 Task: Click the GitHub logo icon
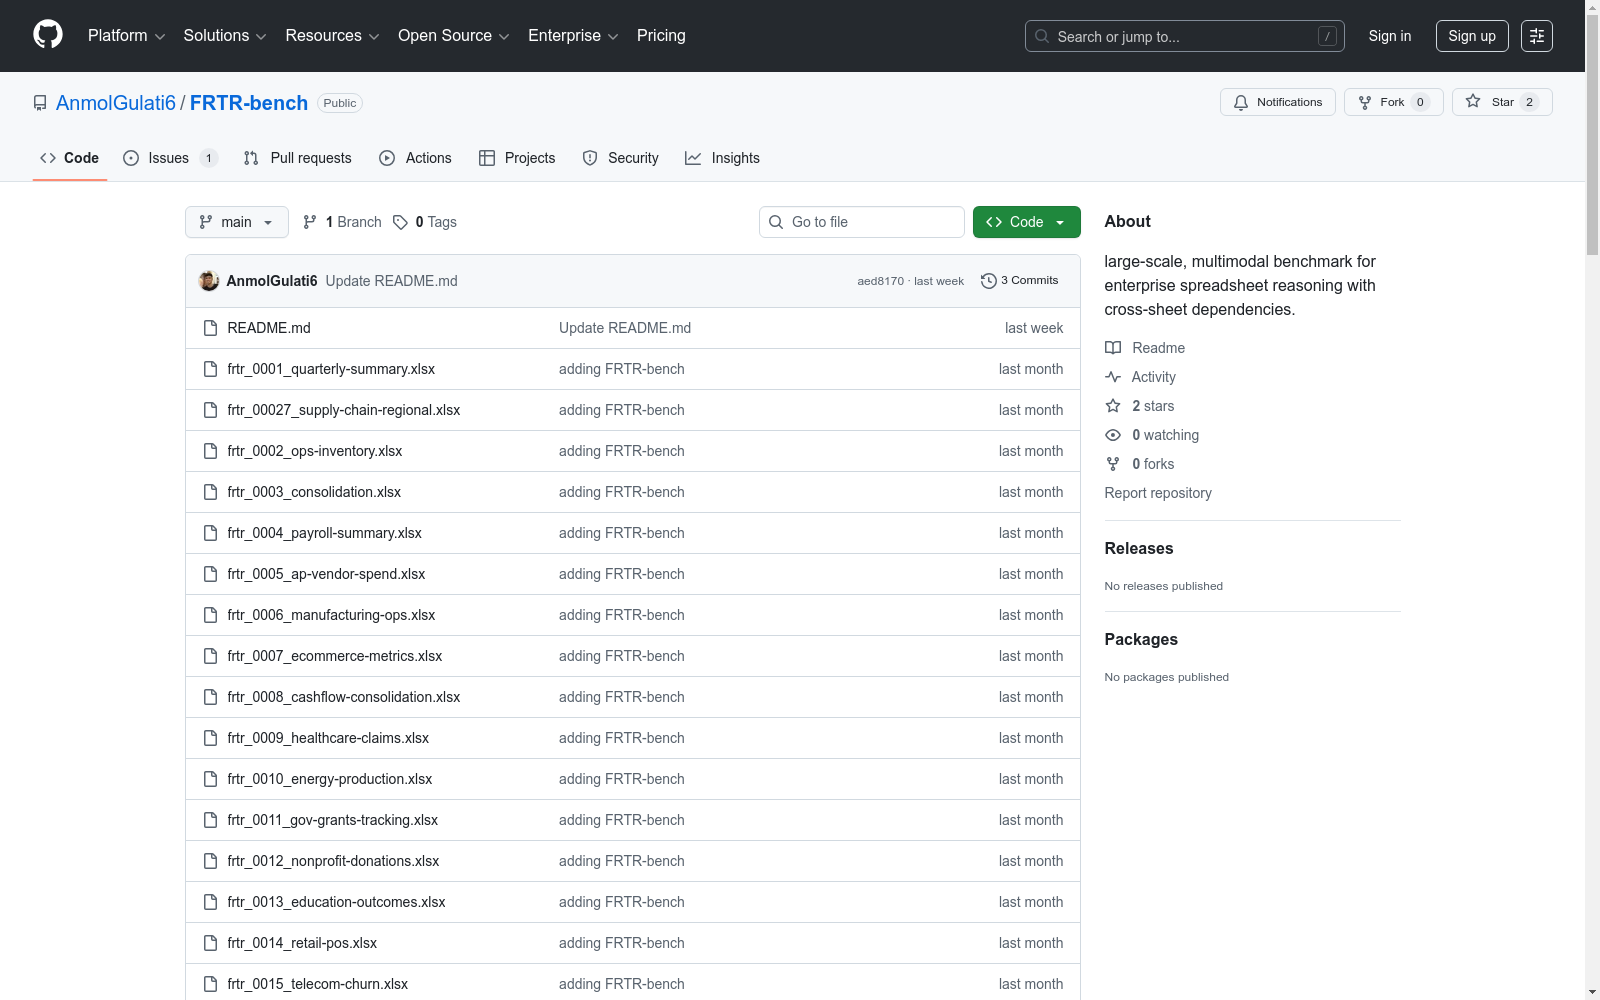[48, 35]
